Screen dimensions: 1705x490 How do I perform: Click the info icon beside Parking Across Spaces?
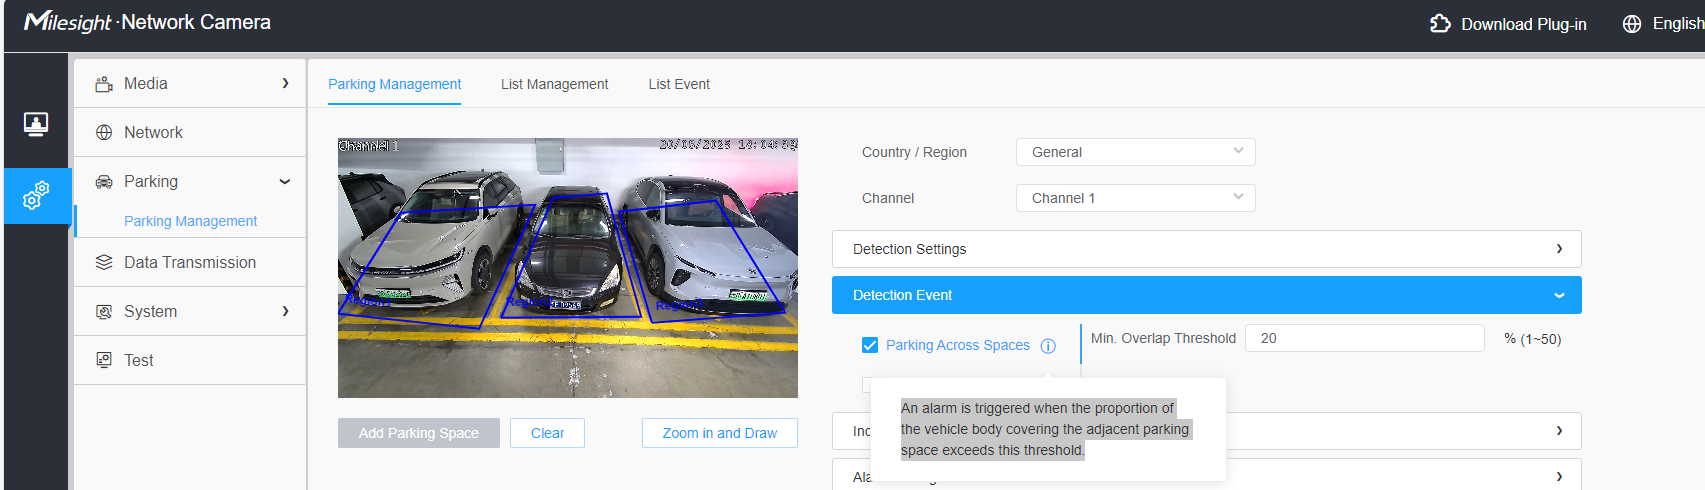[x=1048, y=346]
